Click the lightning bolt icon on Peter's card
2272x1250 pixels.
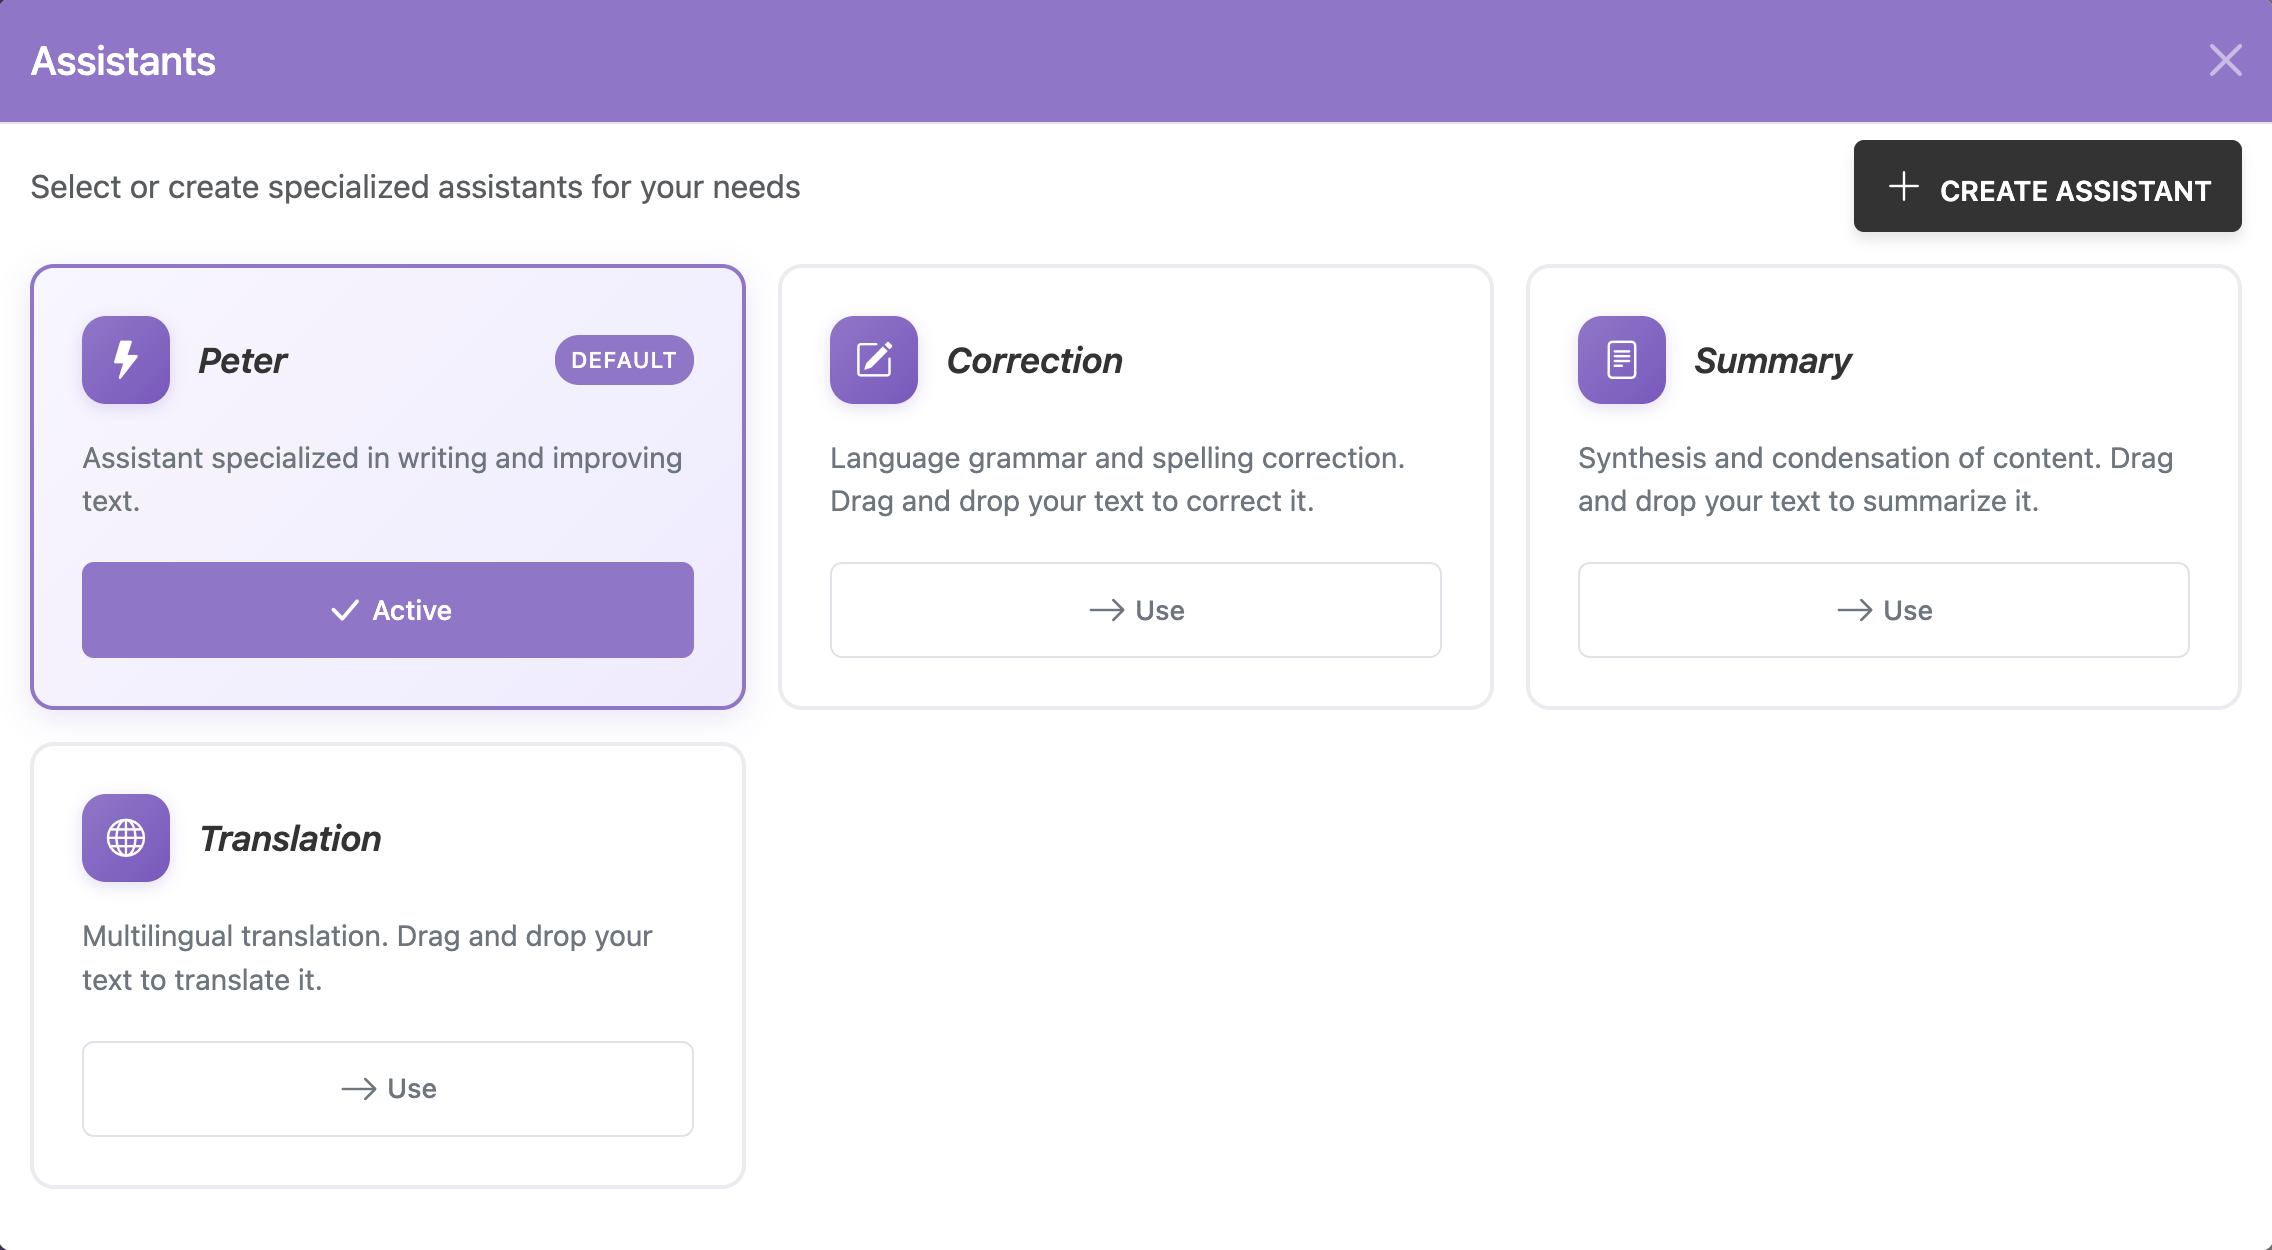click(x=124, y=360)
